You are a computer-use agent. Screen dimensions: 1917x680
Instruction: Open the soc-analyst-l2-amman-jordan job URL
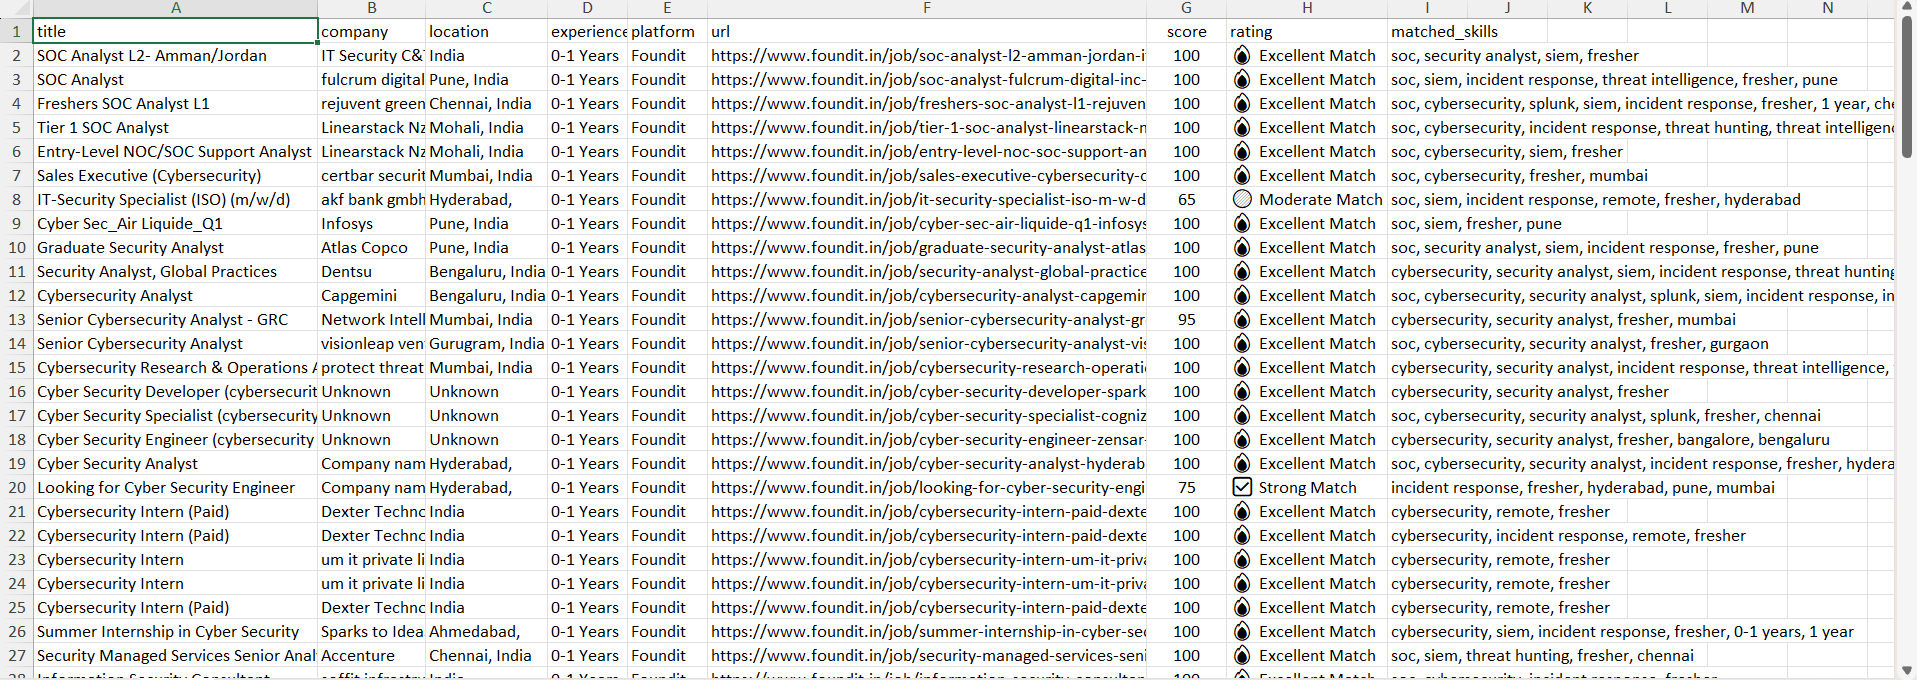[x=928, y=56]
